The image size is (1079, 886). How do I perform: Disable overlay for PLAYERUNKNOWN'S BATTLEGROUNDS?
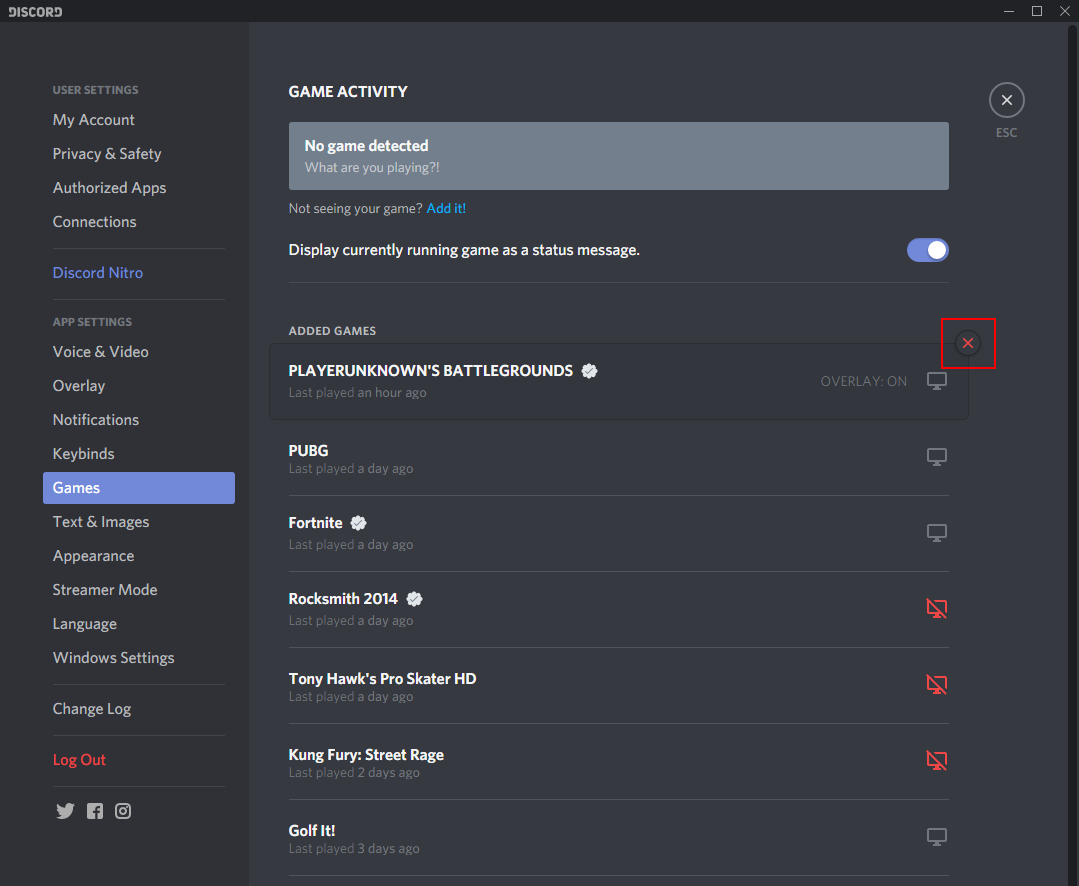click(x=936, y=381)
